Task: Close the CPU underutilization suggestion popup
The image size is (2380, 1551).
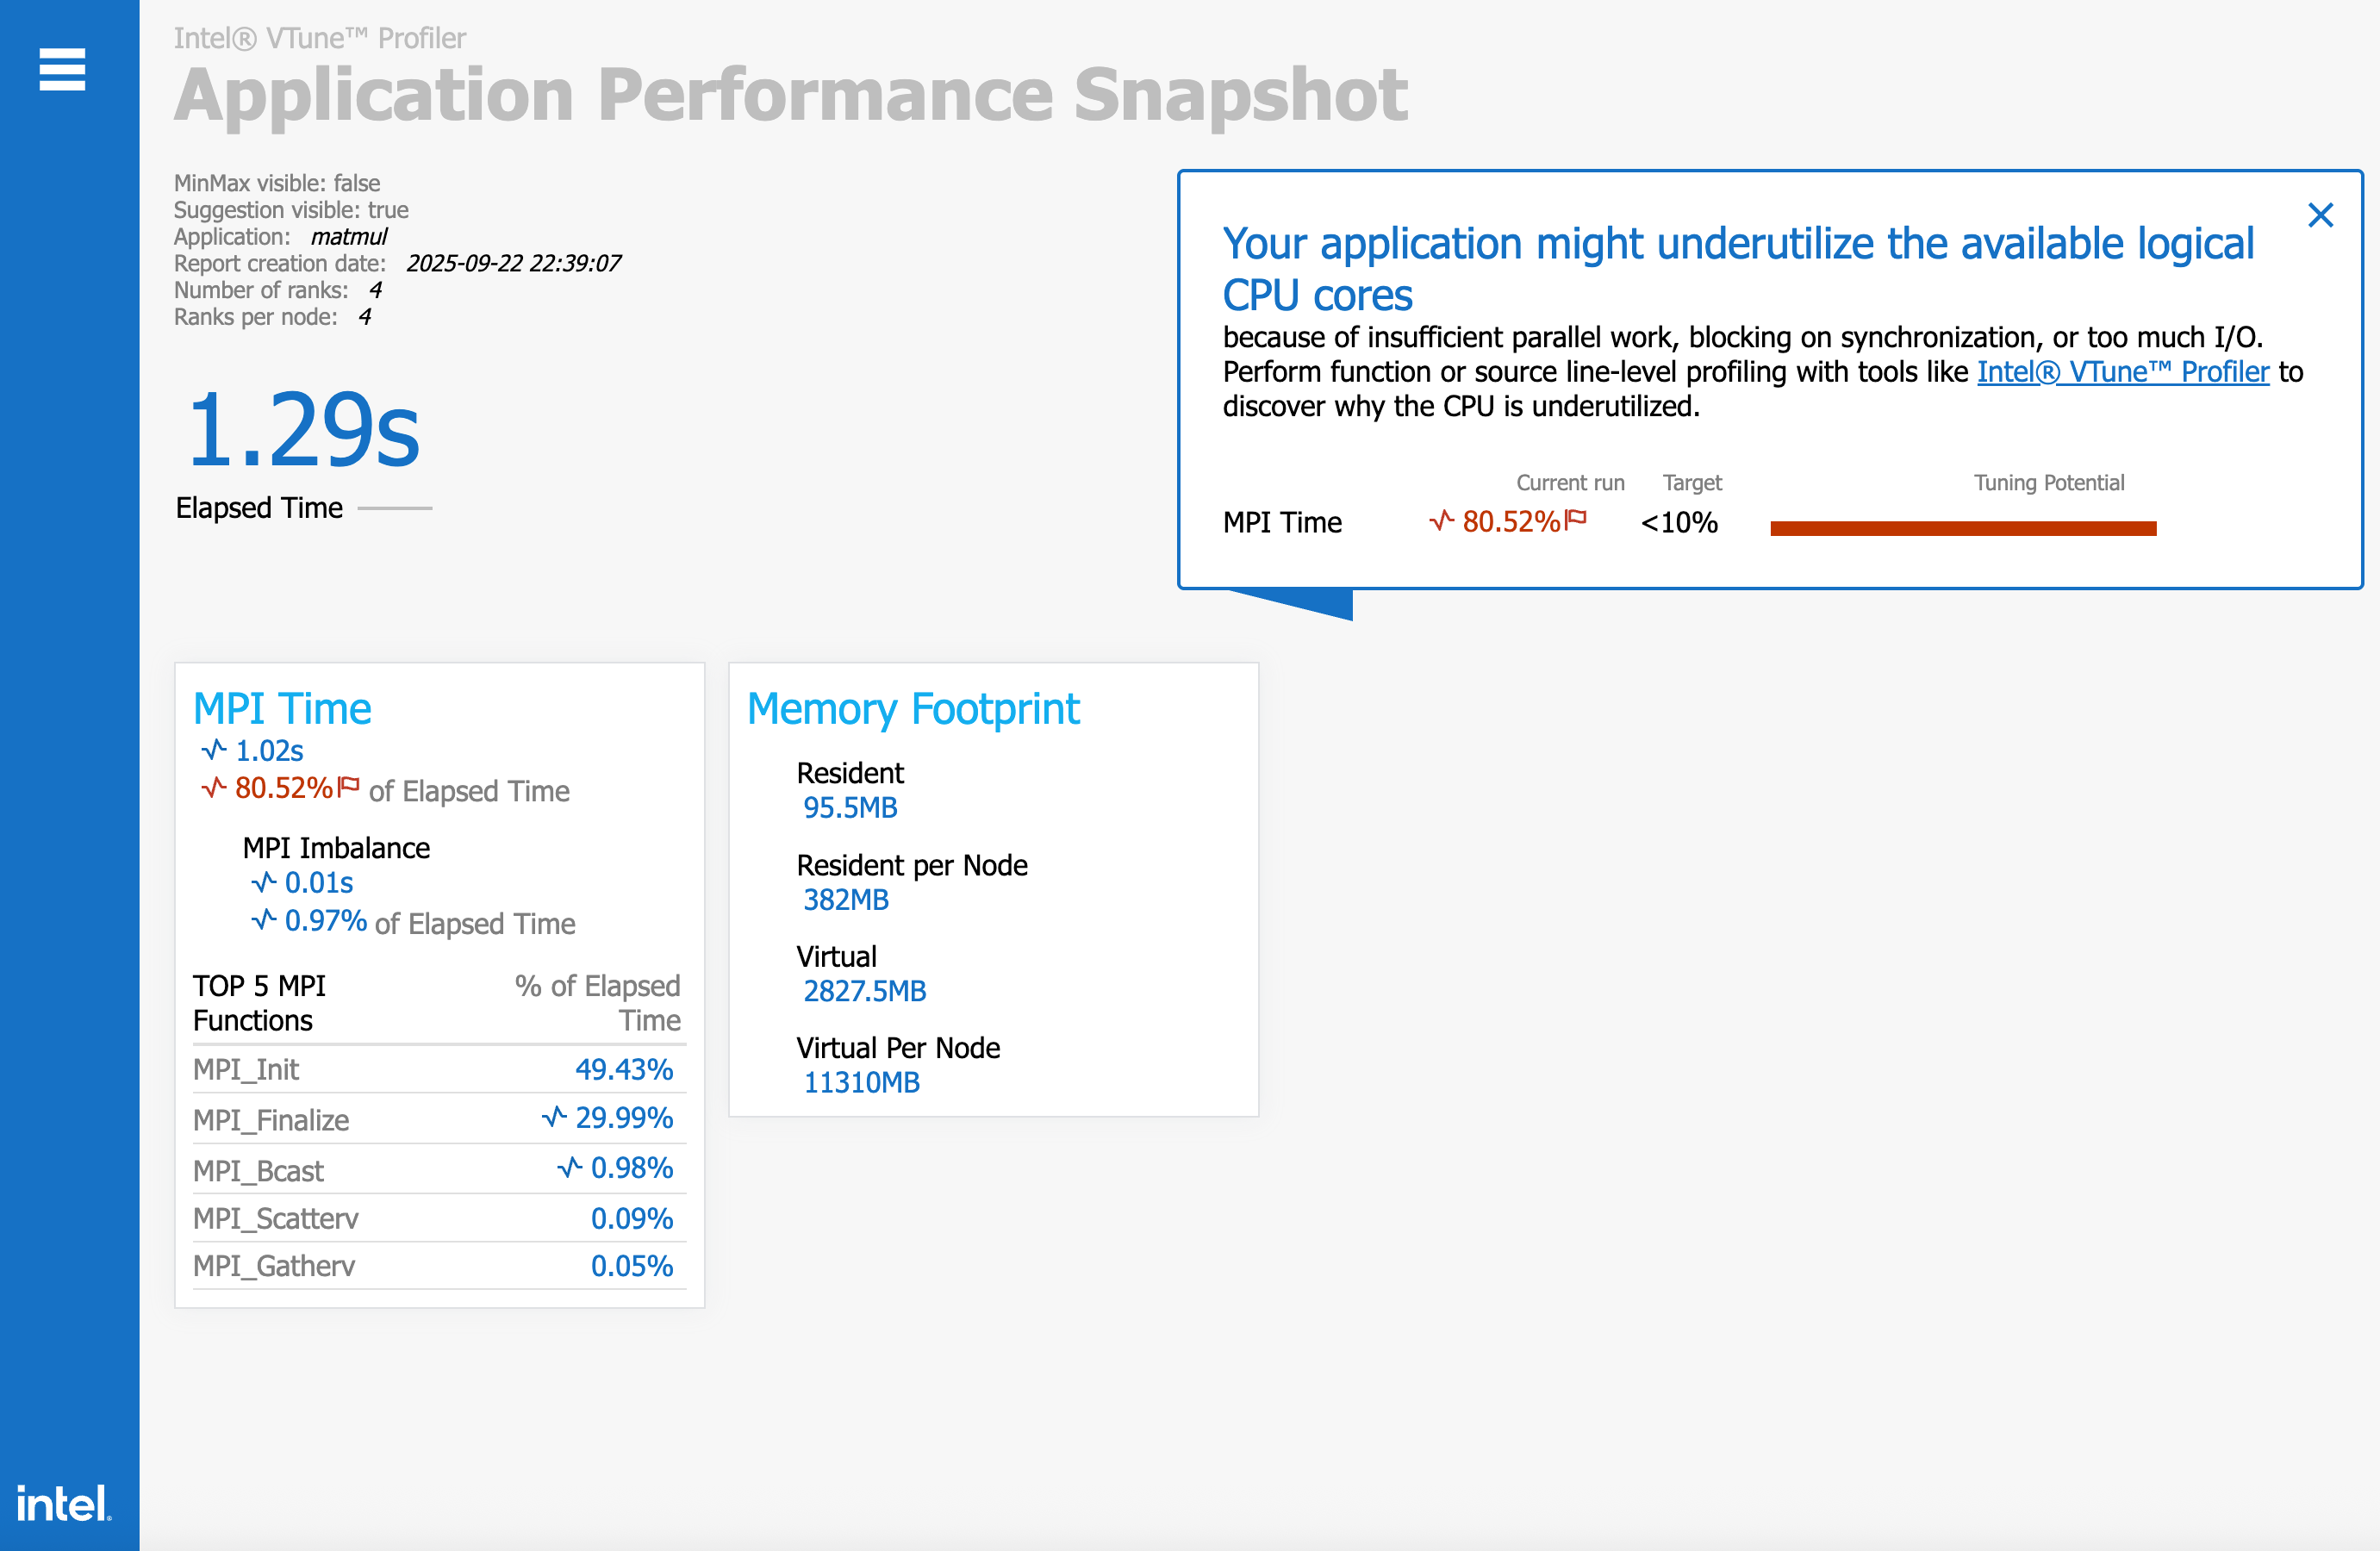Action: [x=2320, y=215]
